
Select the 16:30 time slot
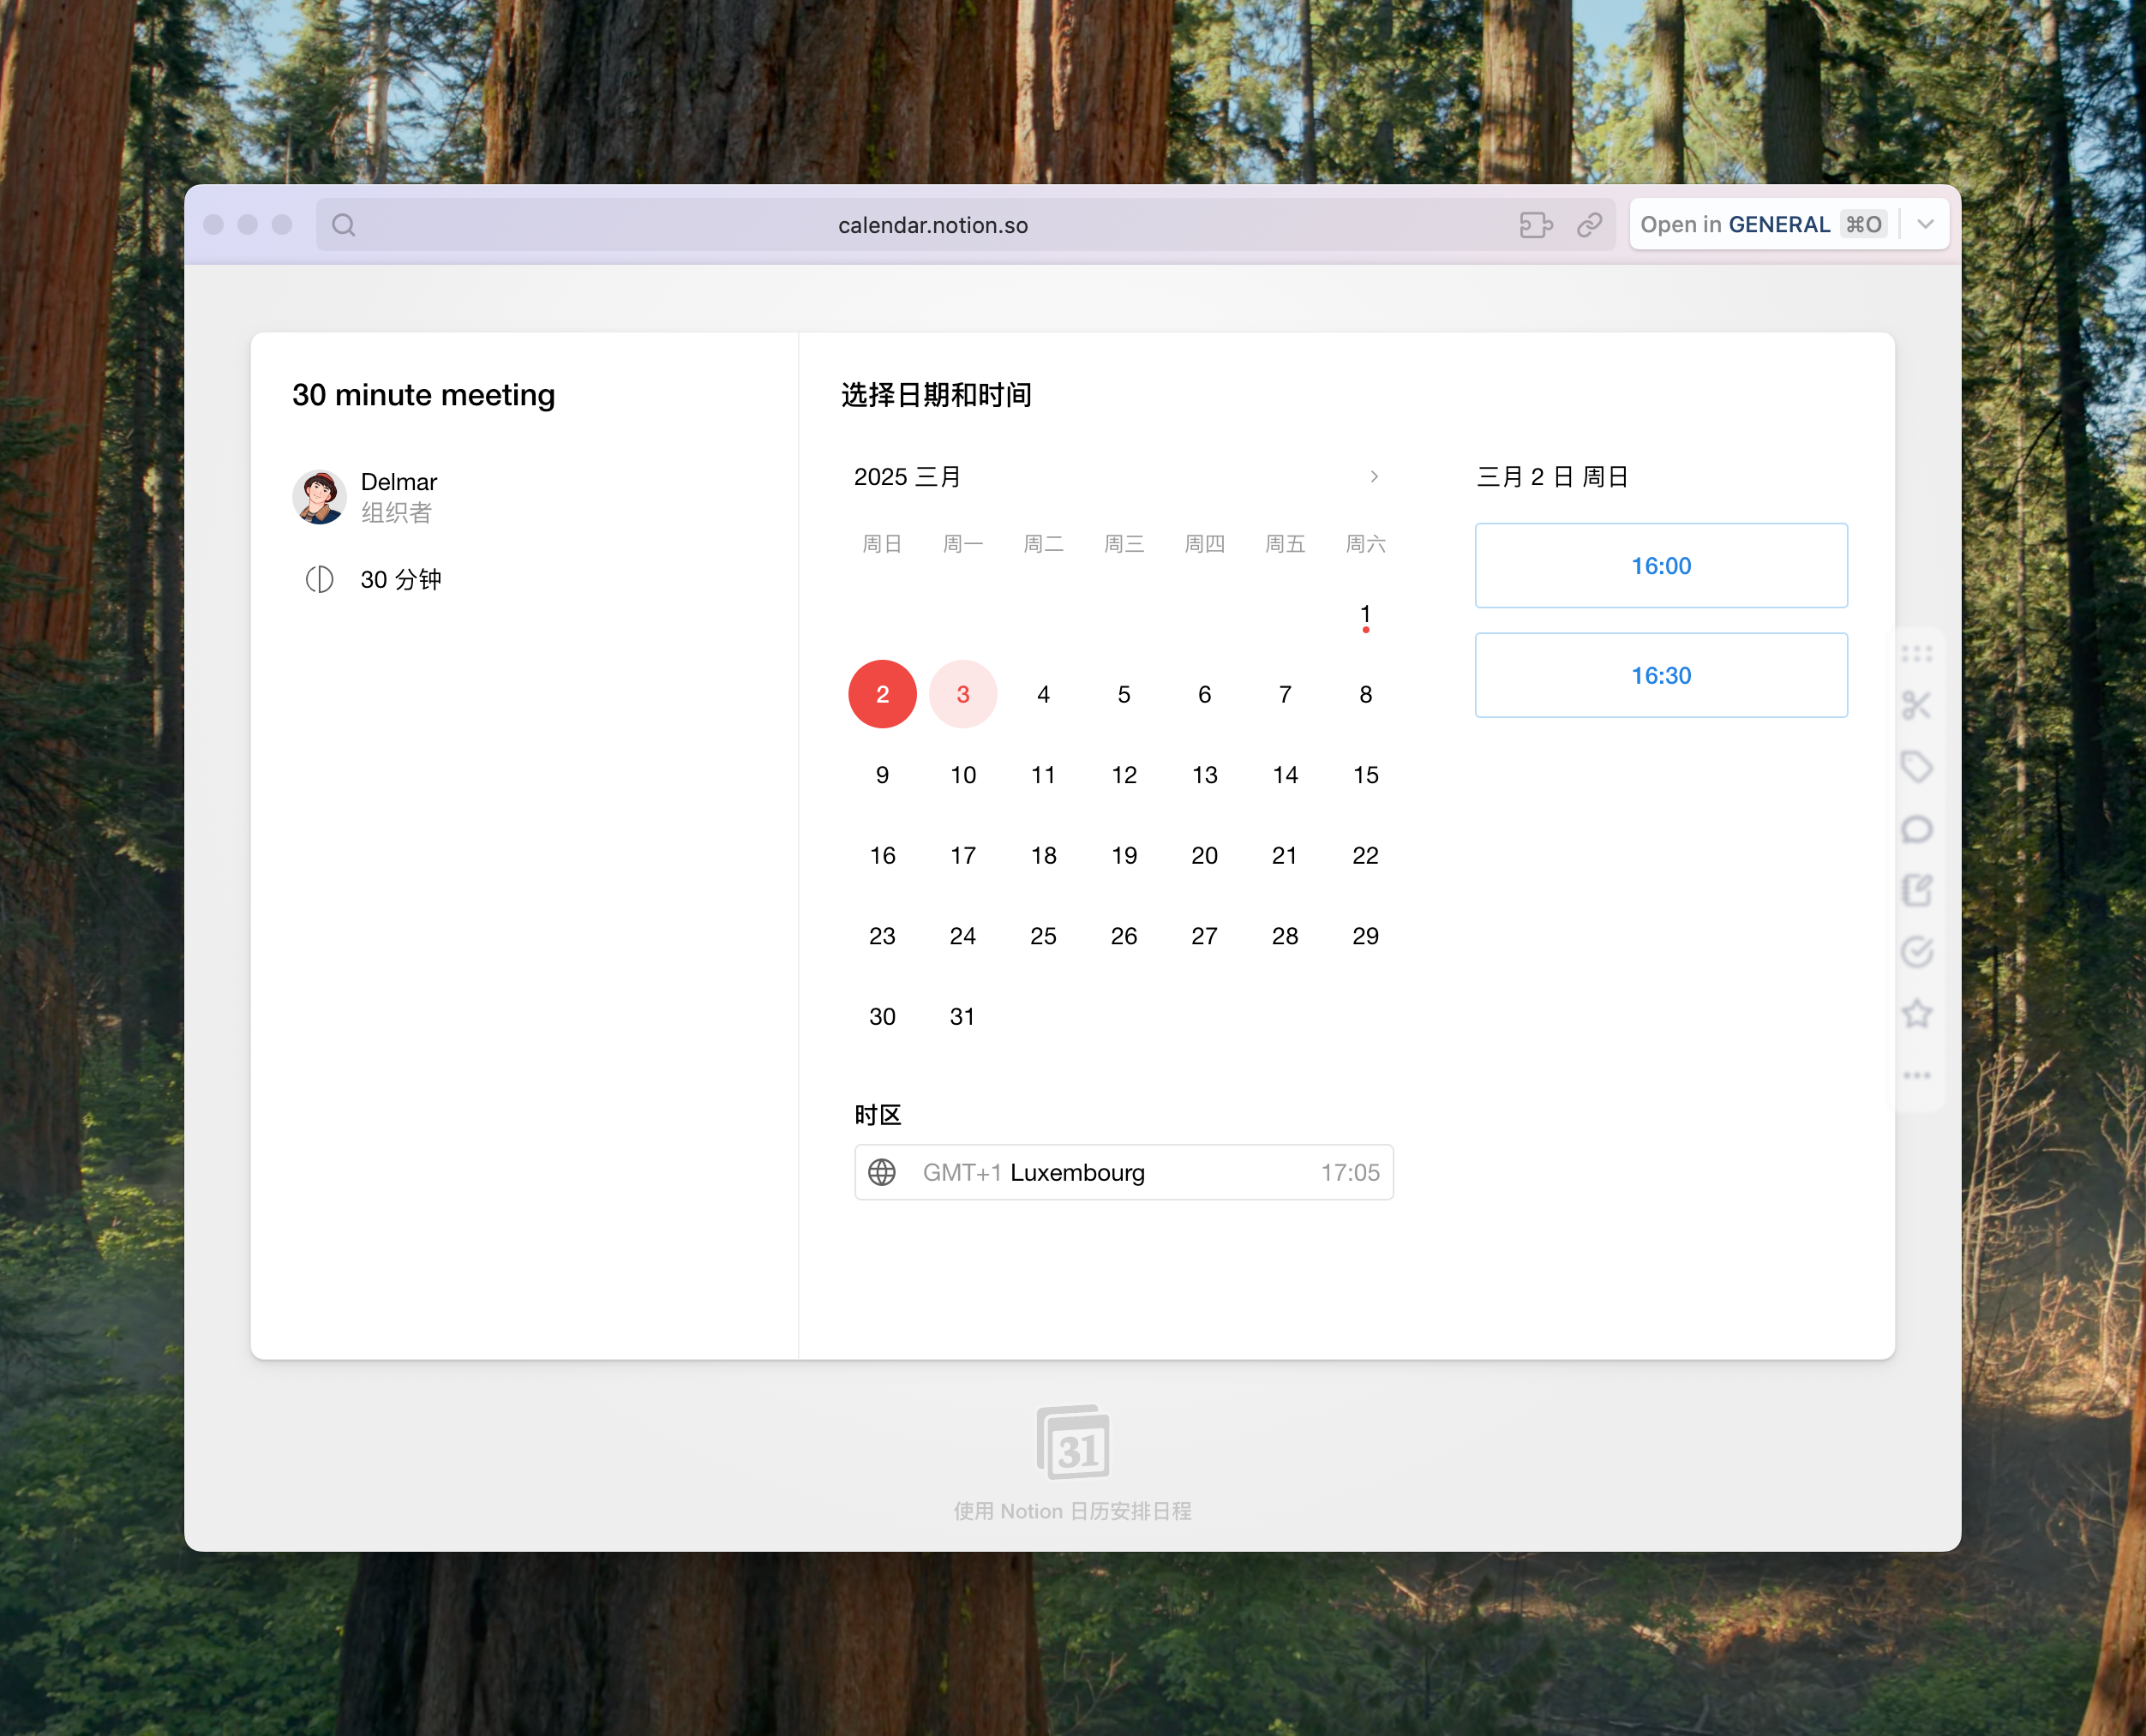pos(1660,676)
